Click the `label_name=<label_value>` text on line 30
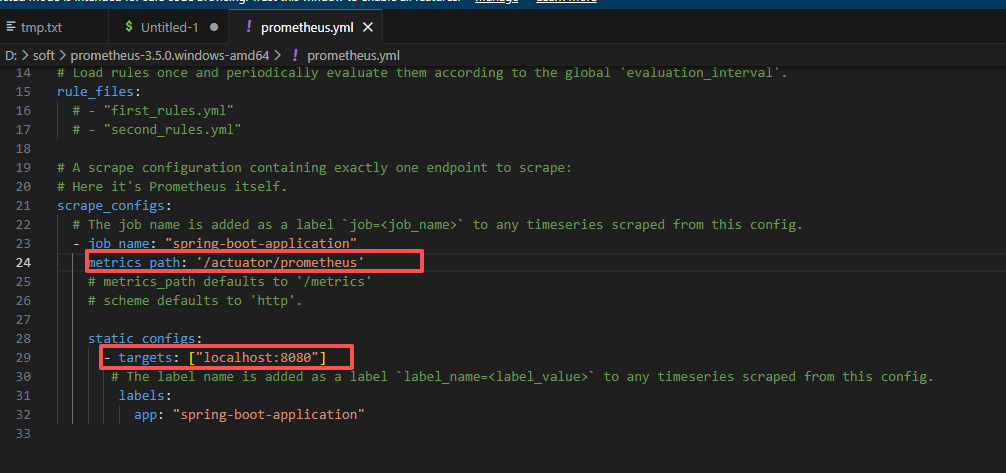 click(x=495, y=377)
